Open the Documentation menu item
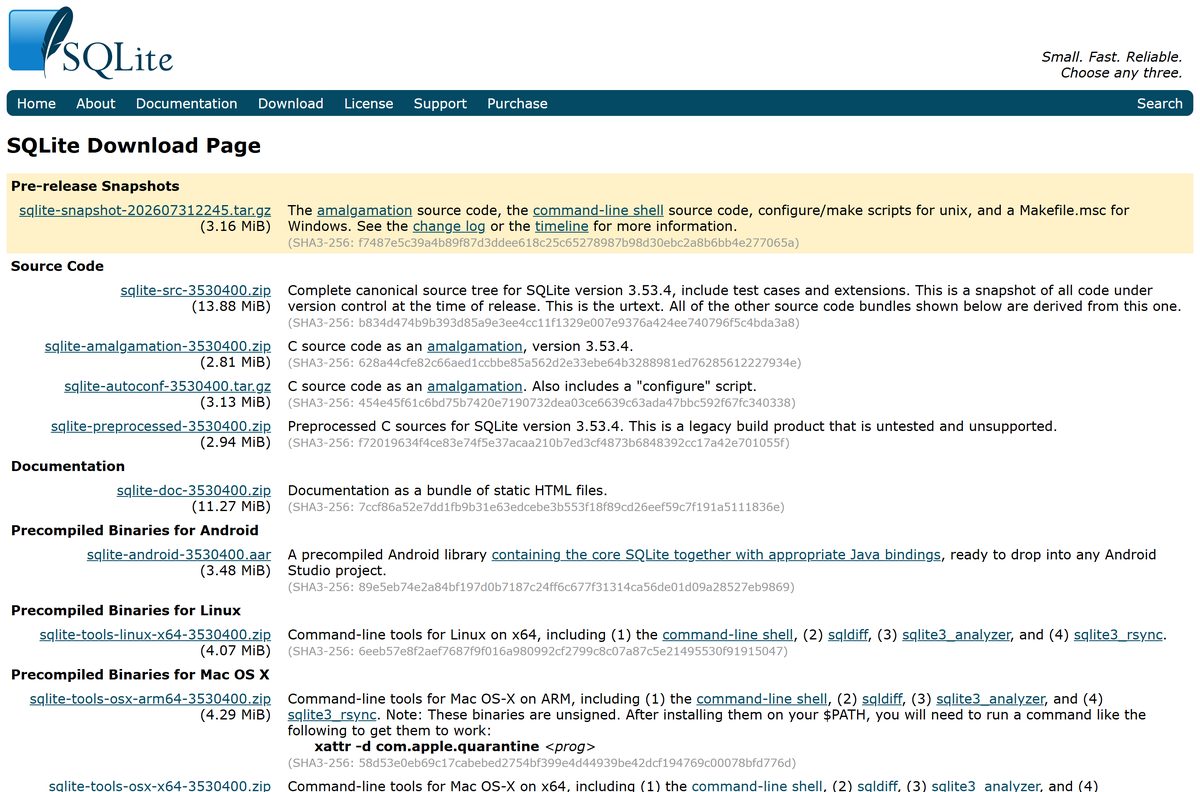The width and height of the screenshot is (1200, 792). [x=187, y=103]
